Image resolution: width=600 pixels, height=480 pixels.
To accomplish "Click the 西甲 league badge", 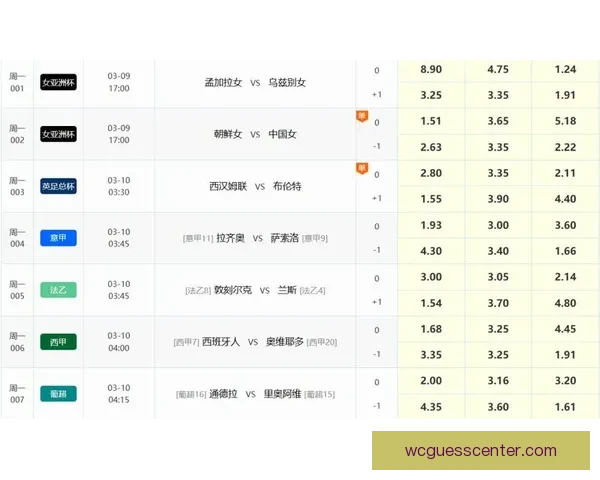I will (58, 342).
